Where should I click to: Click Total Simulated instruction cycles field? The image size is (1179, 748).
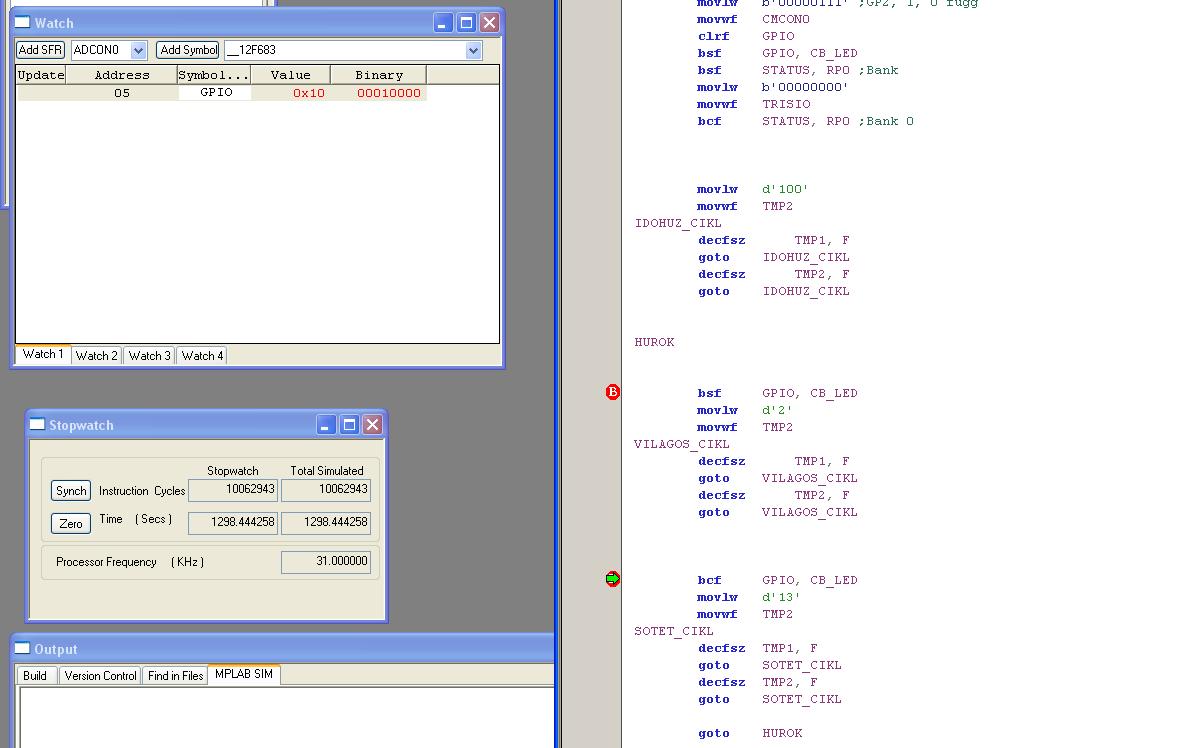pyautogui.click(x=326, y=489)
